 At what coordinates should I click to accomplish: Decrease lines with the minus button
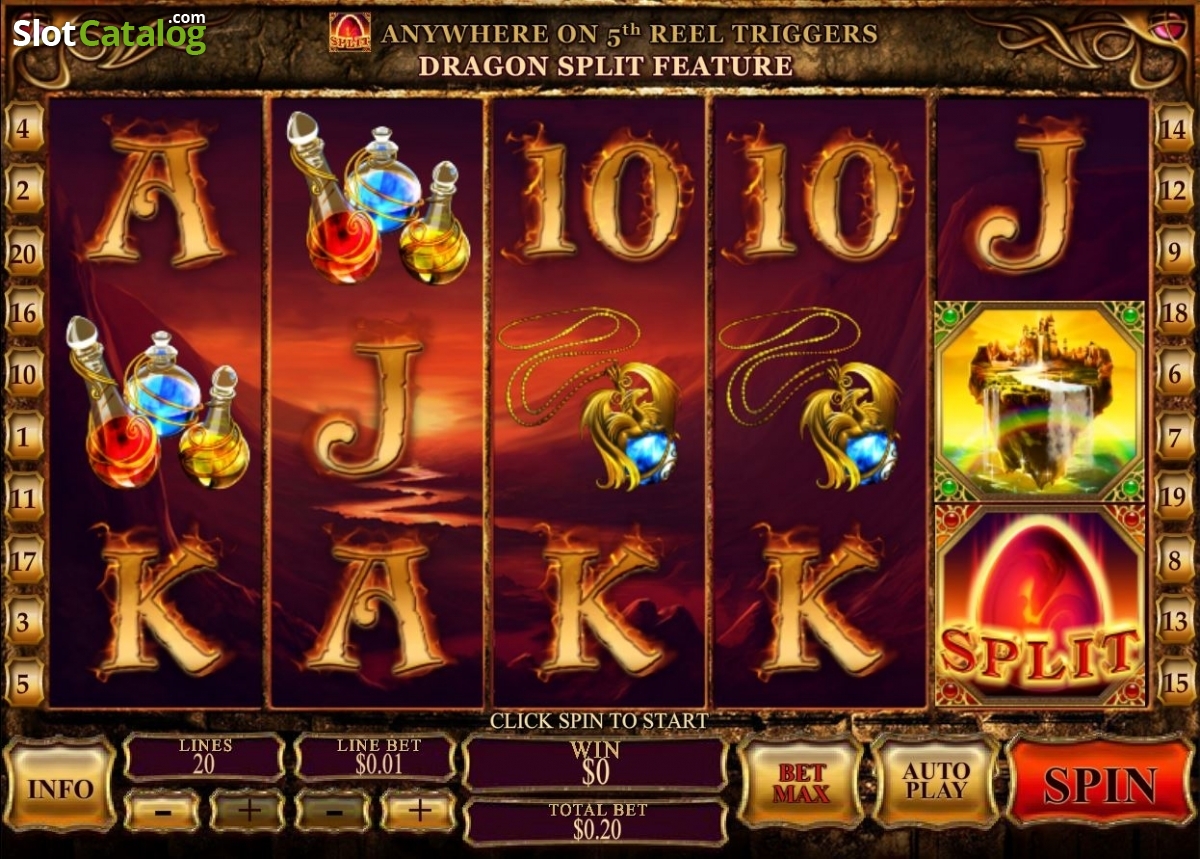pyautogui.click(x=162, y=811)
